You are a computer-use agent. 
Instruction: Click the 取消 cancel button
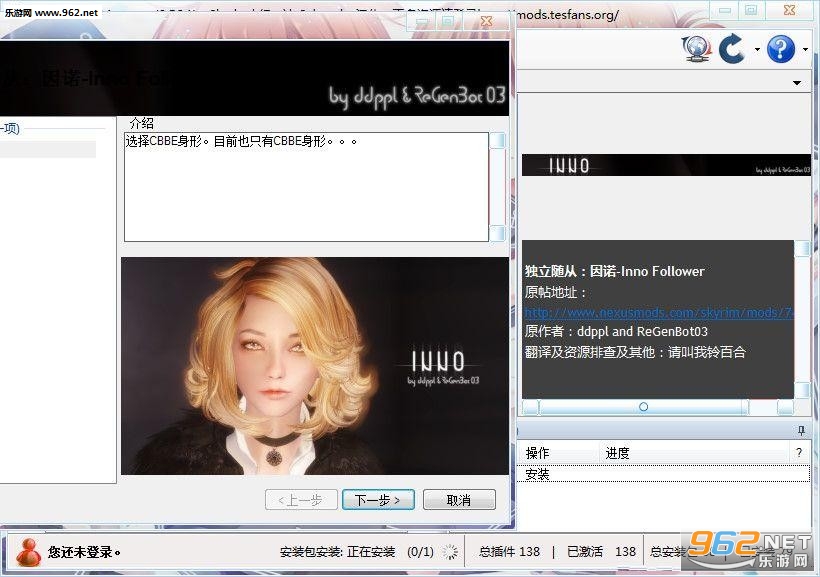tap(459, 500)
